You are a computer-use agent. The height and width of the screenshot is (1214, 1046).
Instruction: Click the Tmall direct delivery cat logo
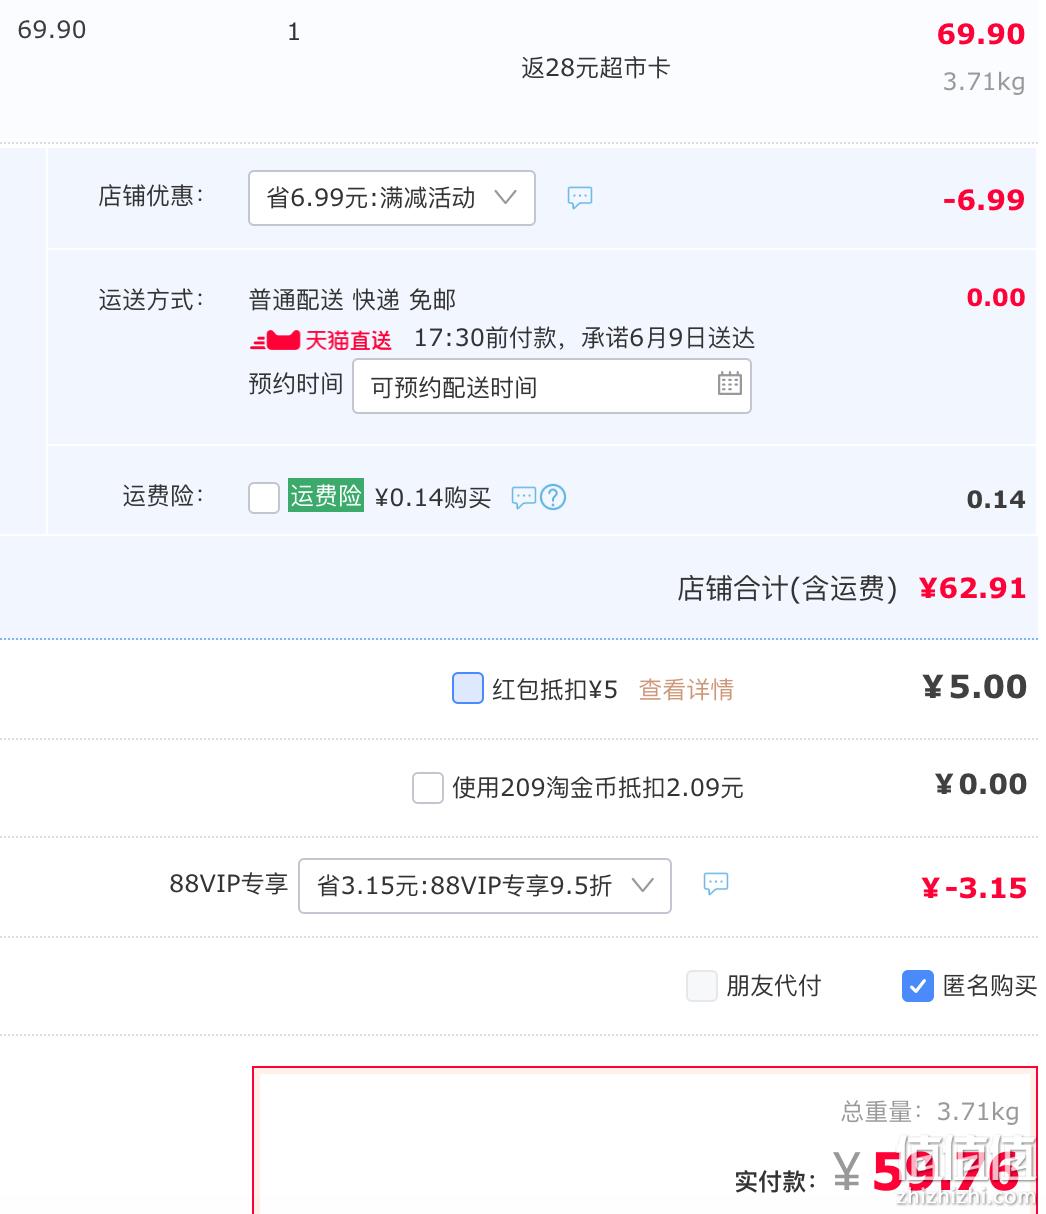point(275,340)
